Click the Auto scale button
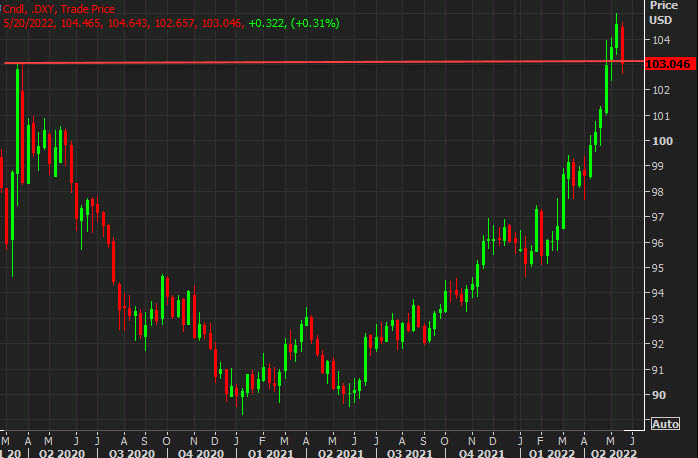698x458 pixels. coord(665,424)
